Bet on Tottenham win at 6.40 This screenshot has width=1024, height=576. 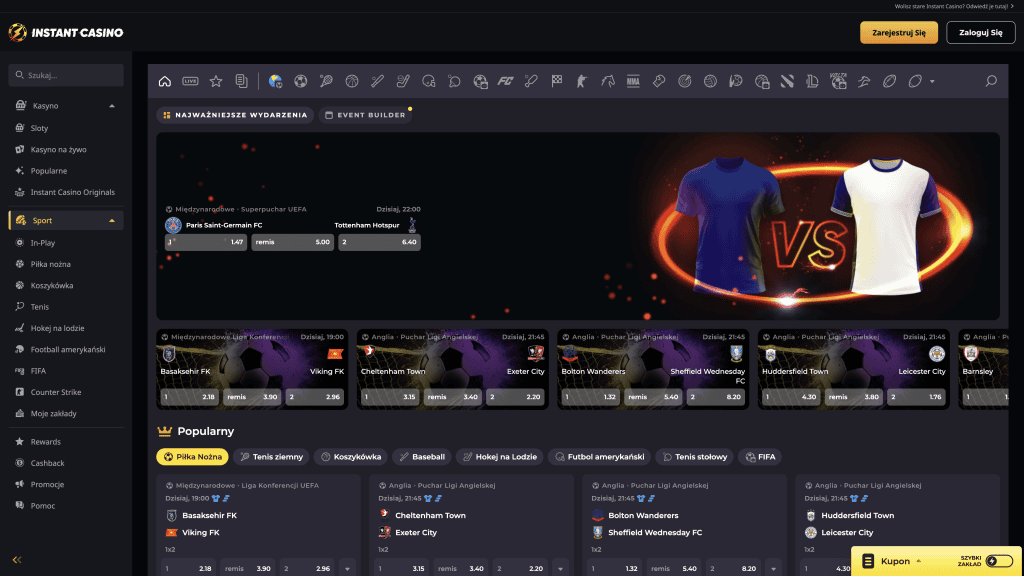[x=379, y=242]
